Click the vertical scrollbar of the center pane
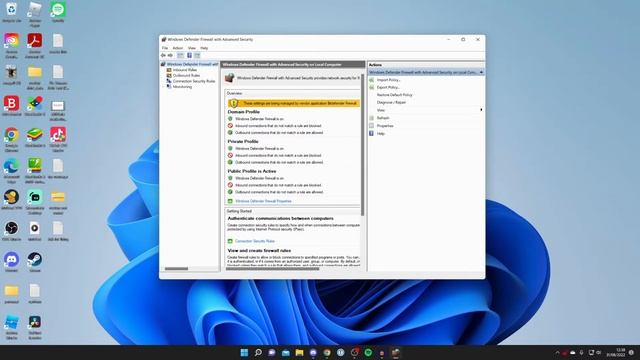640x360 pixels. tap(362, 144)
